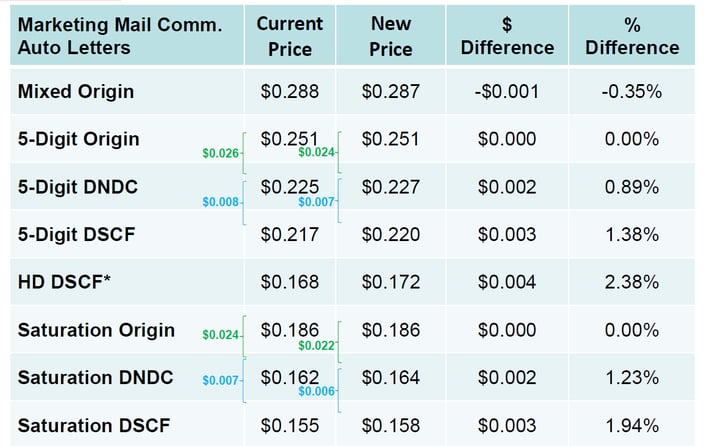Click the blue $0.008 bracket label
The height and width of the screenshot is (446, 704).
coord(220,202)
